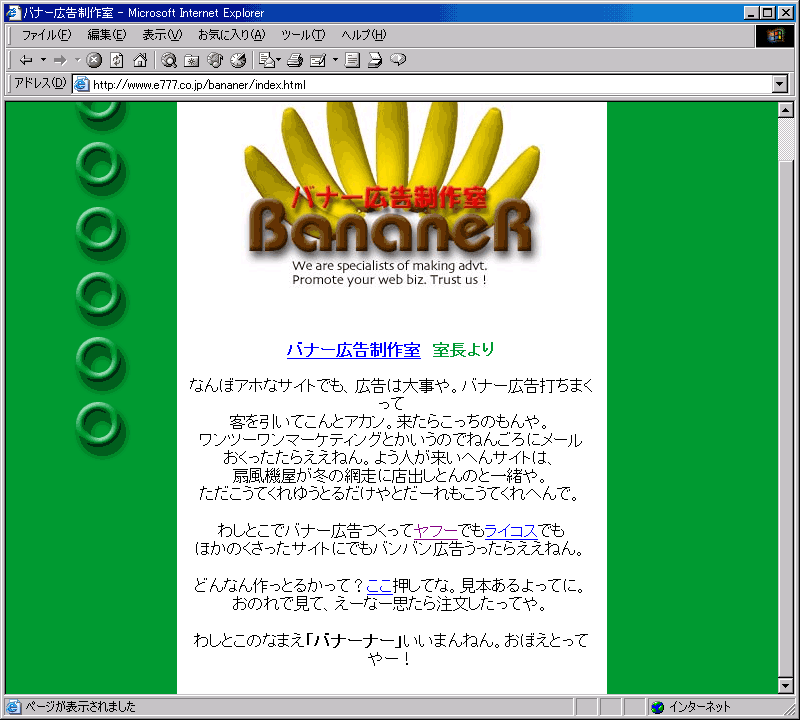Image resolution: width=800 pixels, height=720 pixels.
Task: Click the Forward arrow button
Action: pos(60,60)
